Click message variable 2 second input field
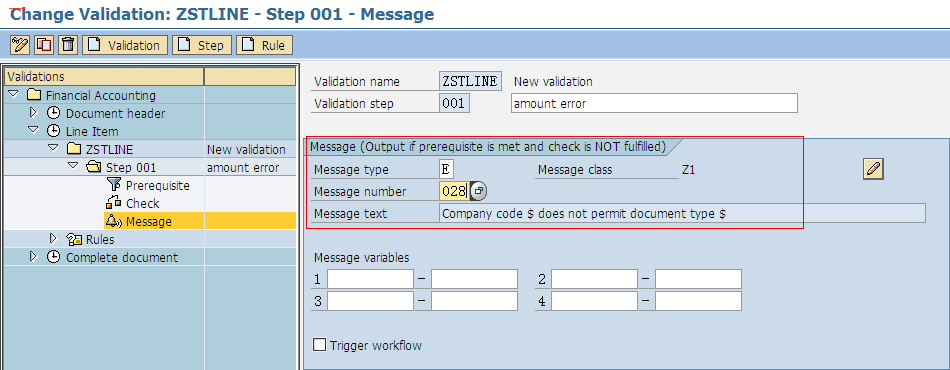This screenshot has width=950, height=370. [699, 279]
